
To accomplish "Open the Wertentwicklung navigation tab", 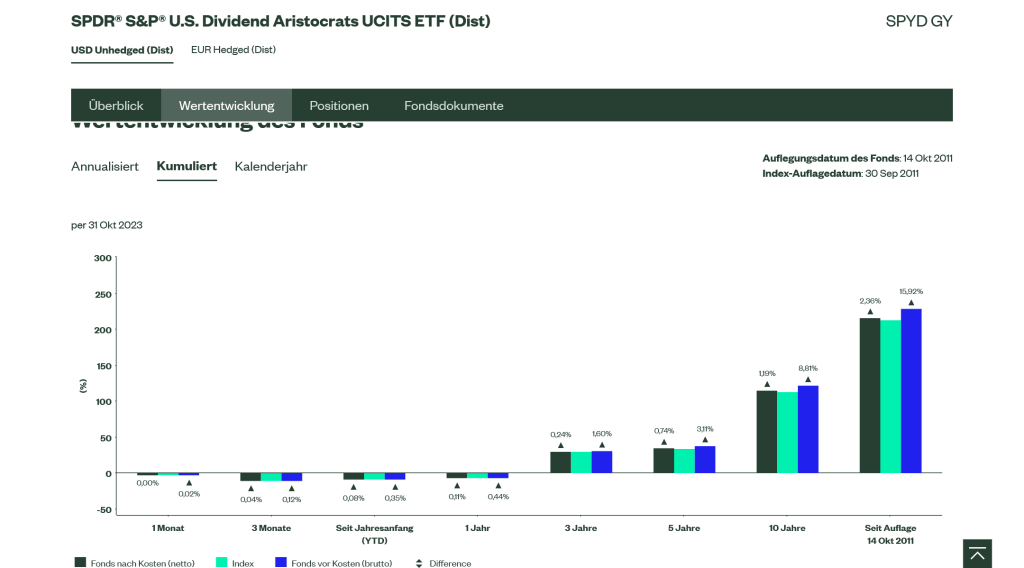I will [227, 105].
